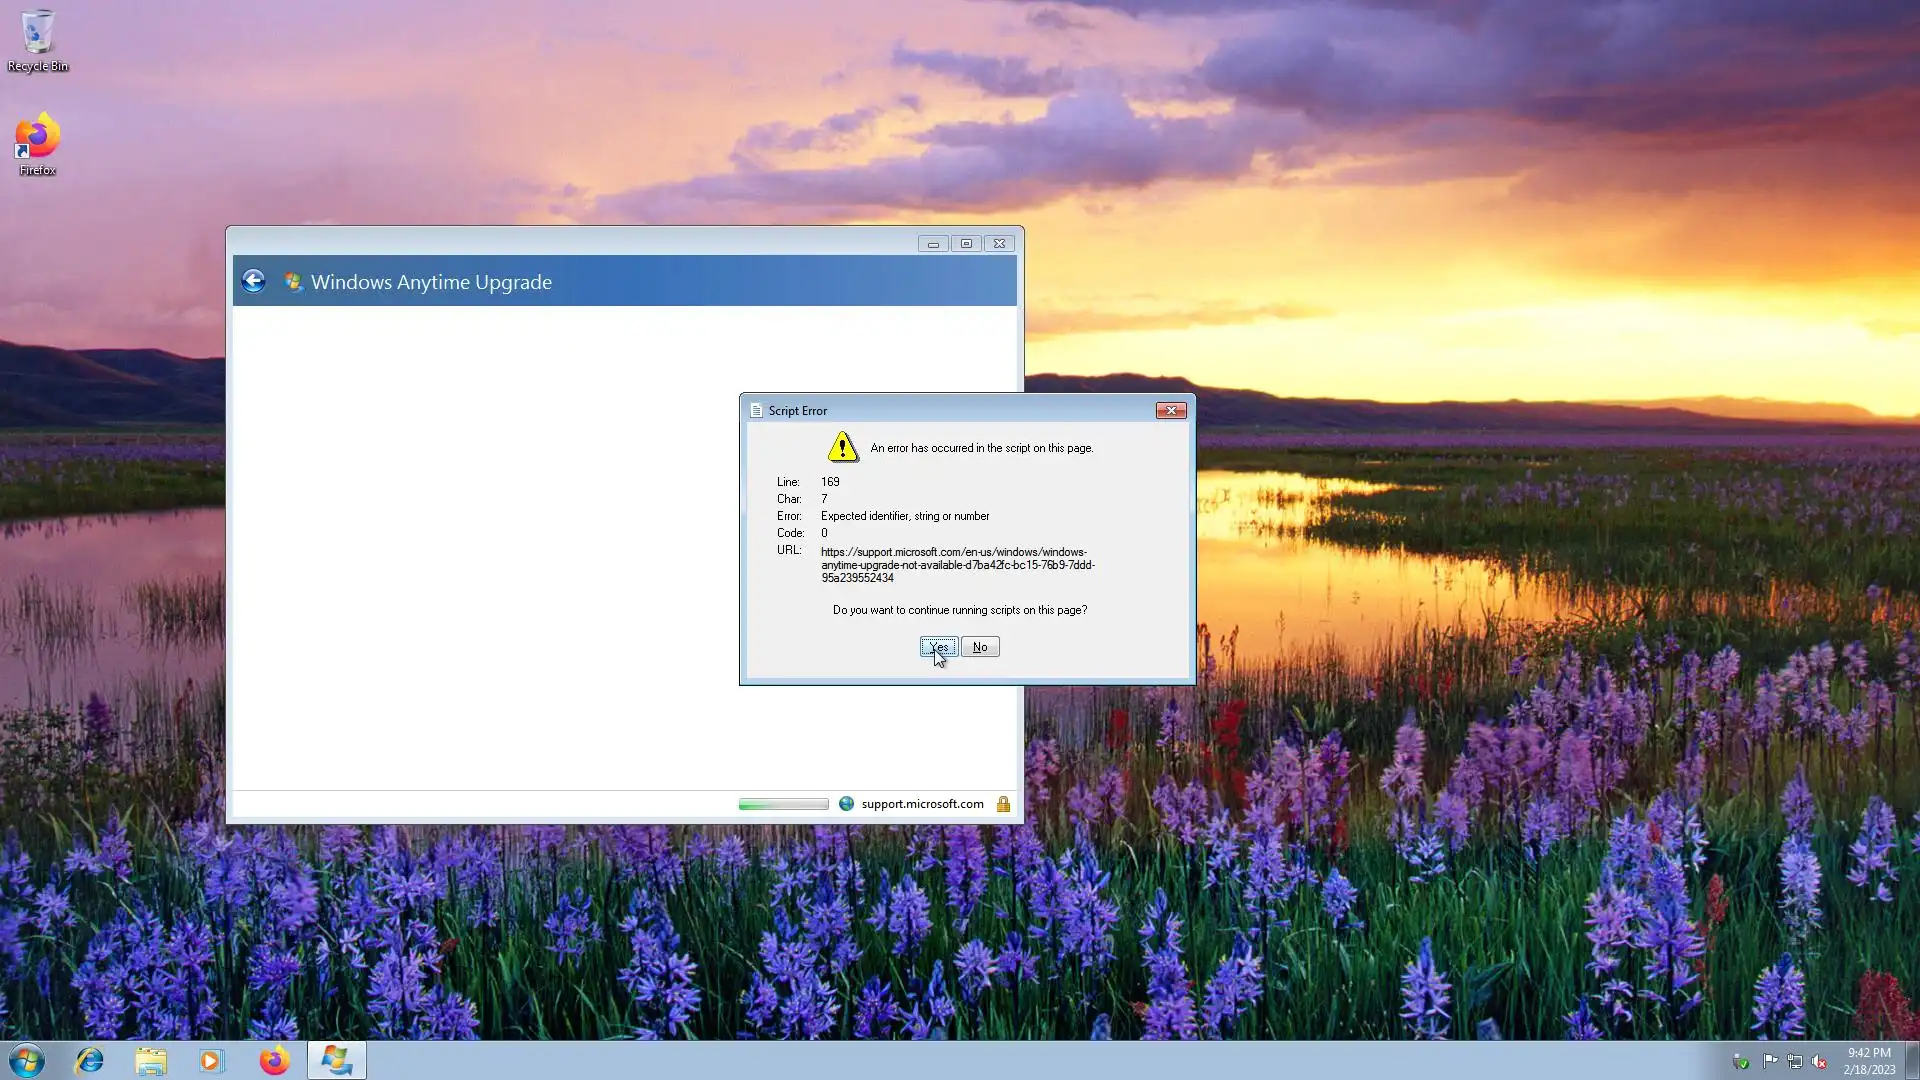Click the muted volume tray icon

(x=1819, y=1061)
